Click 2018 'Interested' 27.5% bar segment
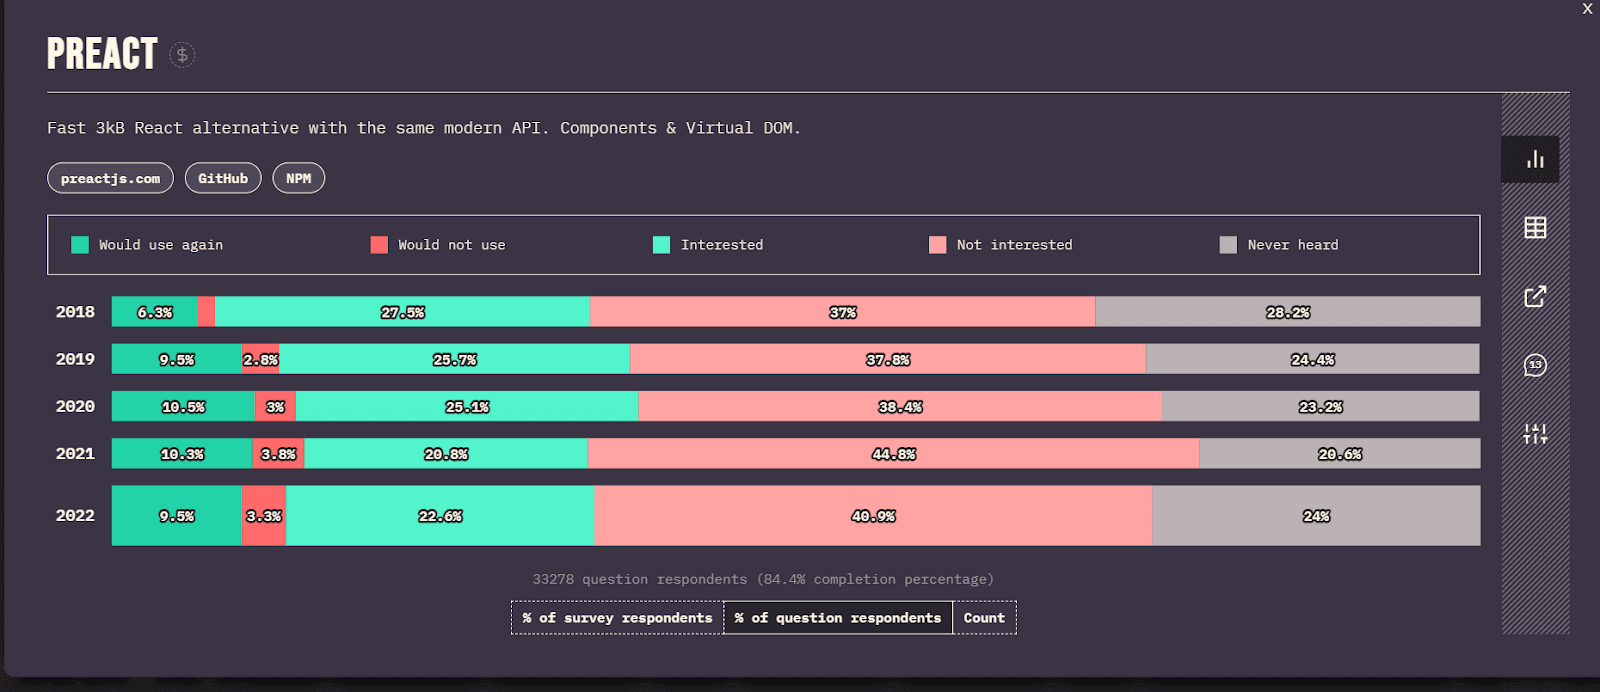 click(x=402, y=312)
